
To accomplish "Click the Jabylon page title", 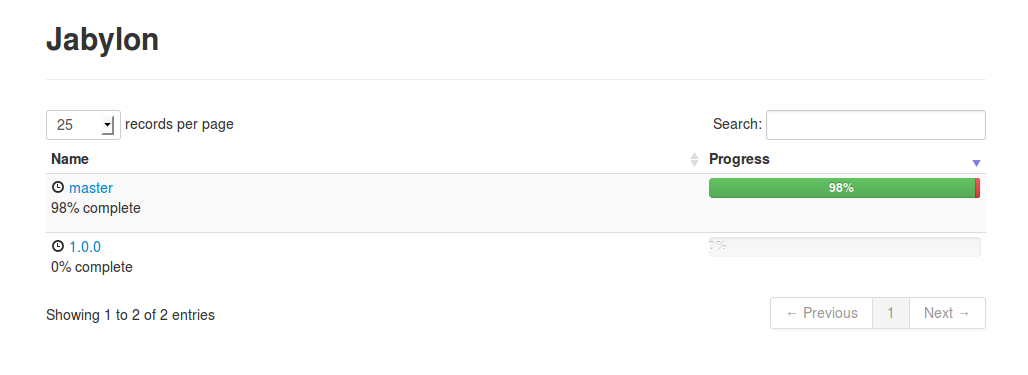I will pos(102,39).
